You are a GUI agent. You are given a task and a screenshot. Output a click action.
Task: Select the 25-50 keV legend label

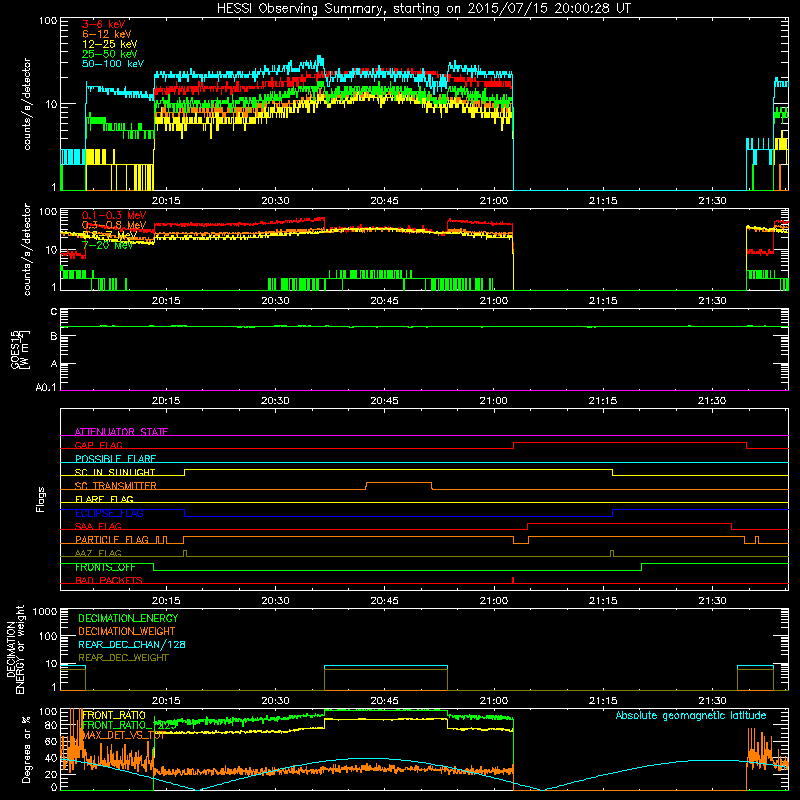pos(109,54)
